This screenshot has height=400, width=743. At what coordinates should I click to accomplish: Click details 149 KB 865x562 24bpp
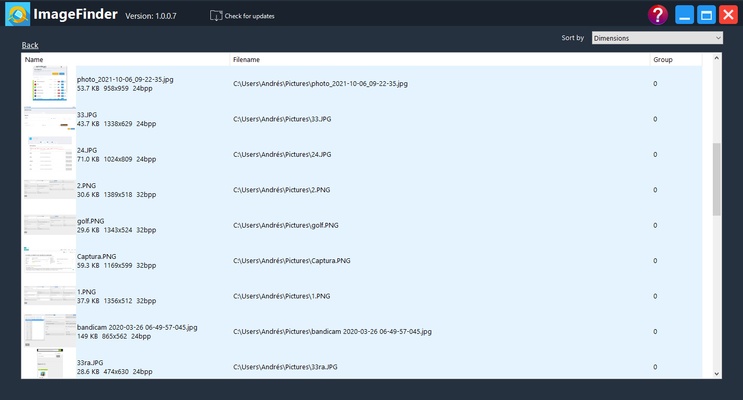pos(114,336)
